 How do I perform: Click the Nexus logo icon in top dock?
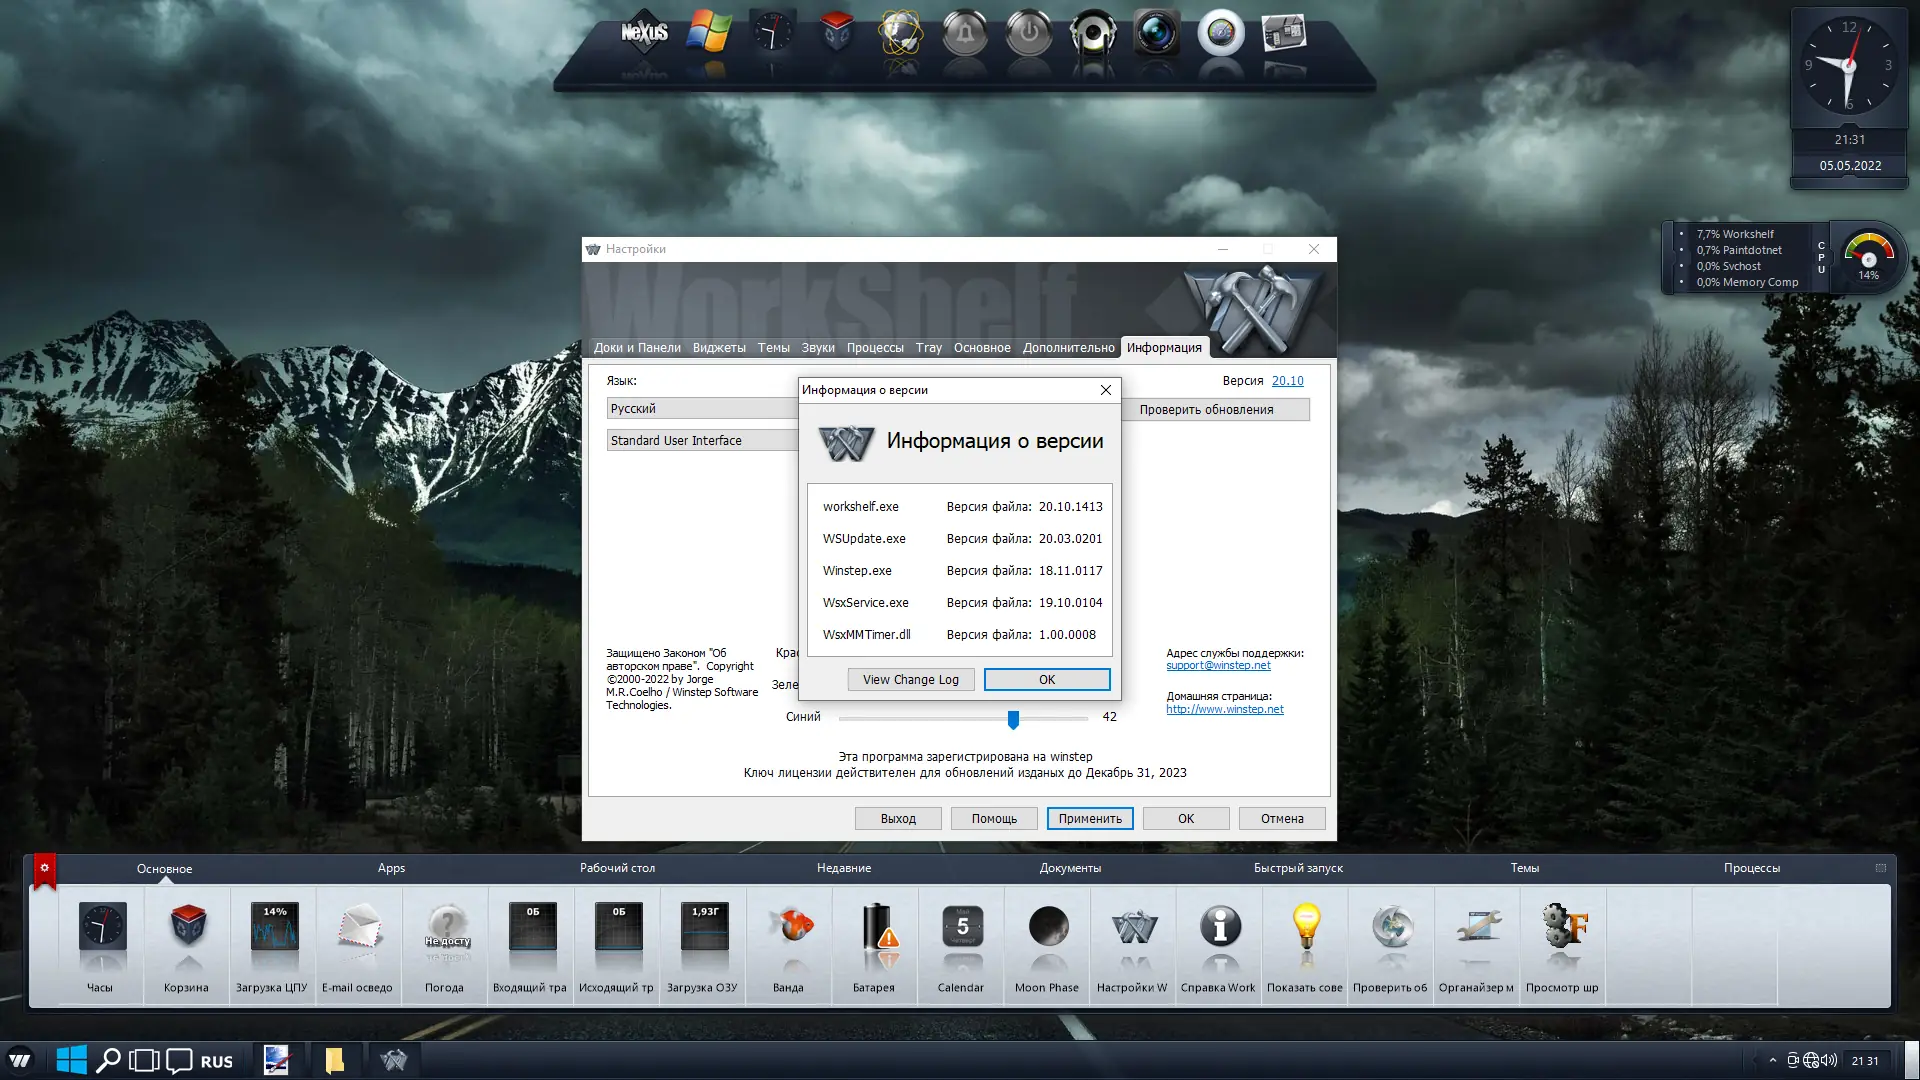(644, 33)
